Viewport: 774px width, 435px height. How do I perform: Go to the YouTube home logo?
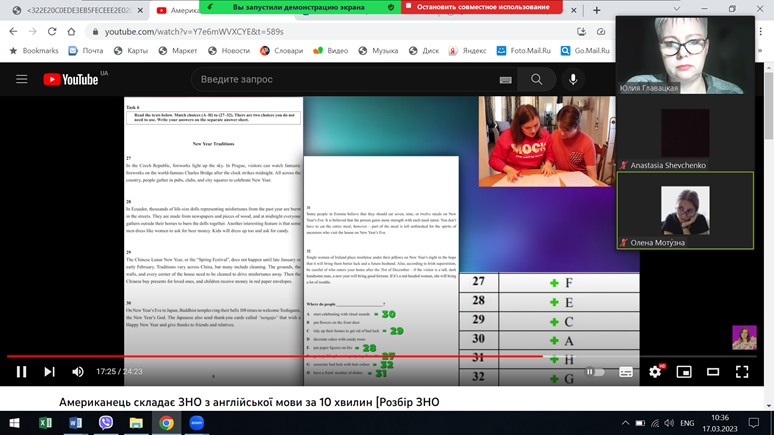pos(71,79)
